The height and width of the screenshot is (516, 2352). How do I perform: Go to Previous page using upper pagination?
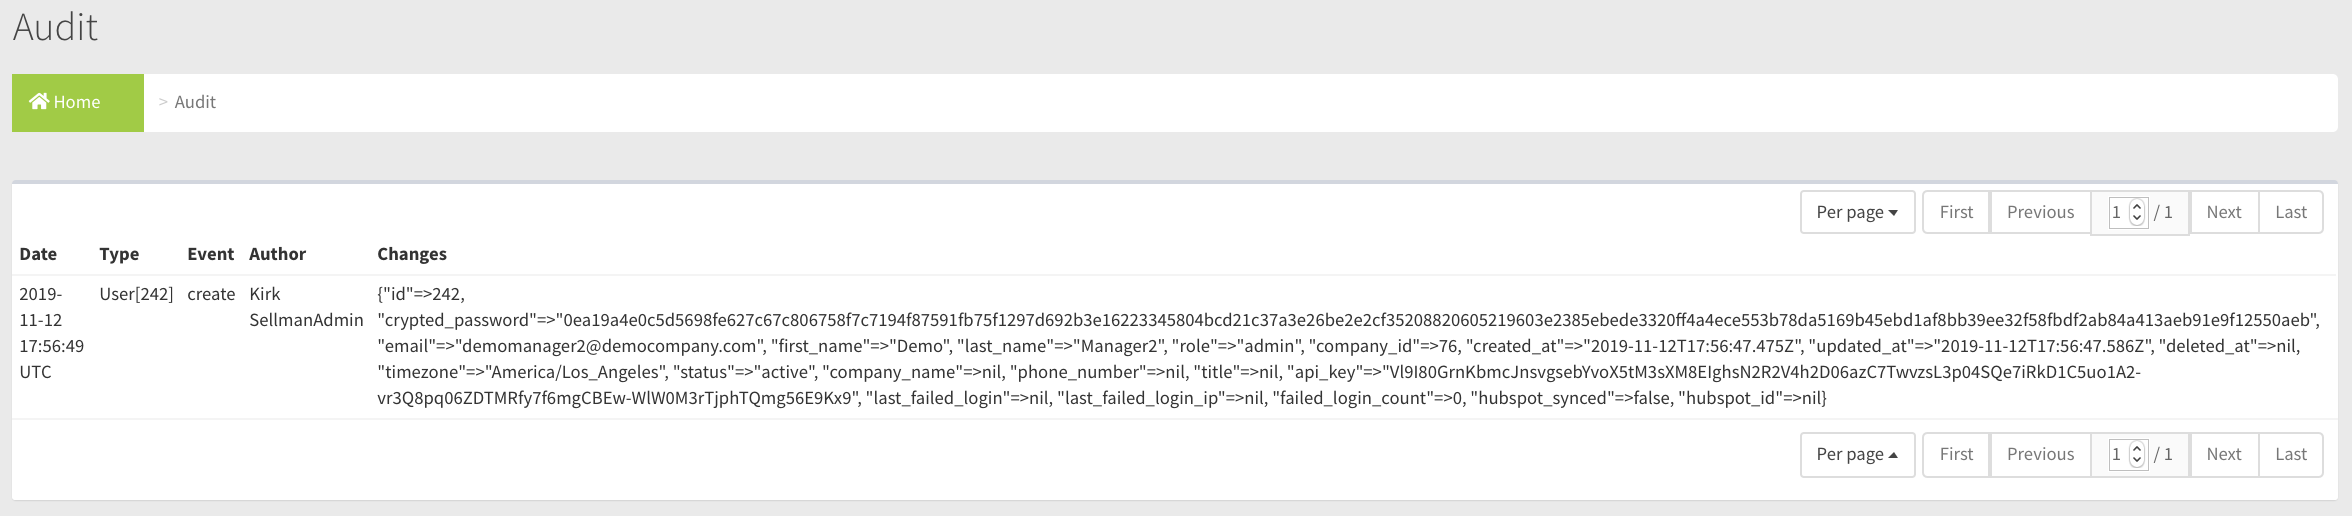click(x=2040, y=212)
